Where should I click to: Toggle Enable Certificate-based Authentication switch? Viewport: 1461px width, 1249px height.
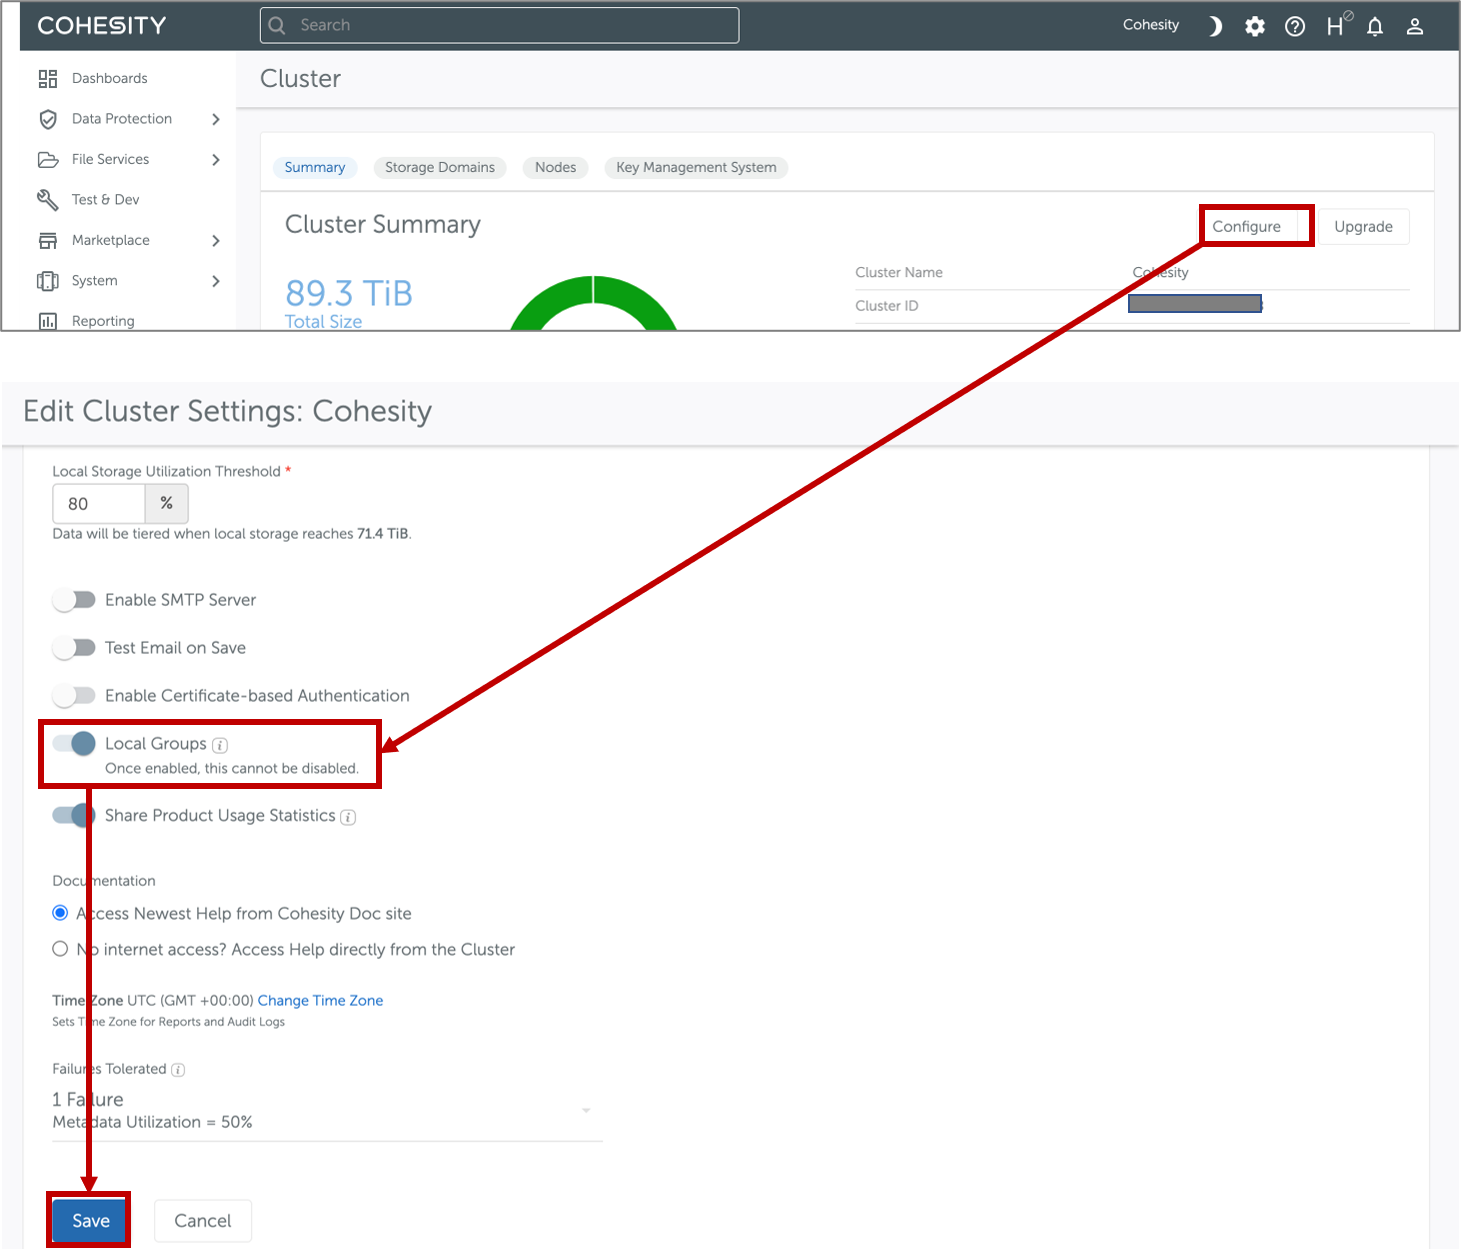point(74,696)
